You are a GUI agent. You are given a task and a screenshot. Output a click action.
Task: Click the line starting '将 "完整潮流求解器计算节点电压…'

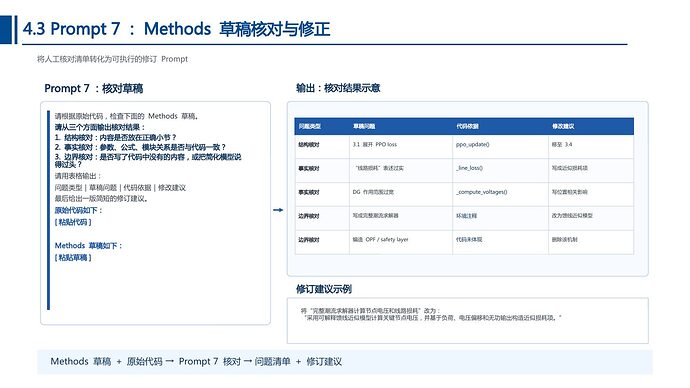pyautogui.click(x=371, y=311)
